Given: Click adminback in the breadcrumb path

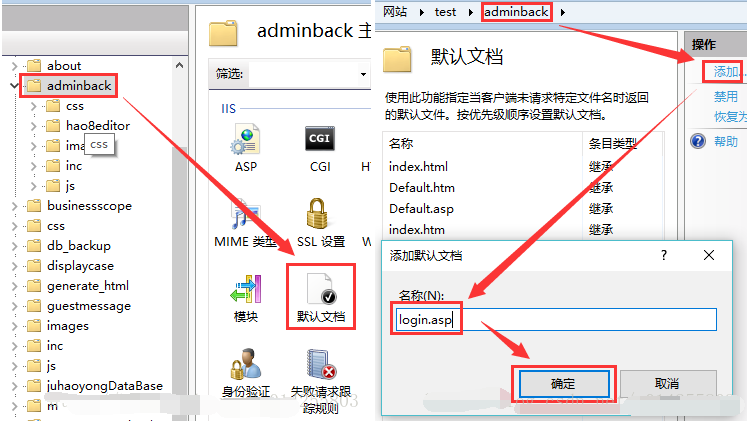Looking at the screenshot, I should pyautogui.click(x=516, y=11).
